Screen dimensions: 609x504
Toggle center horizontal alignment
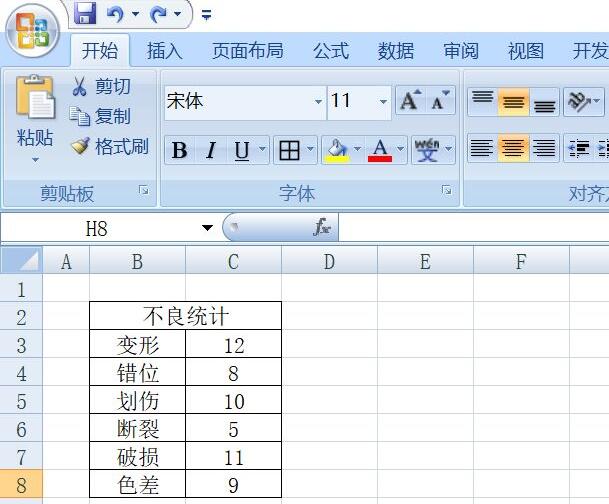(x=513, y=149)
